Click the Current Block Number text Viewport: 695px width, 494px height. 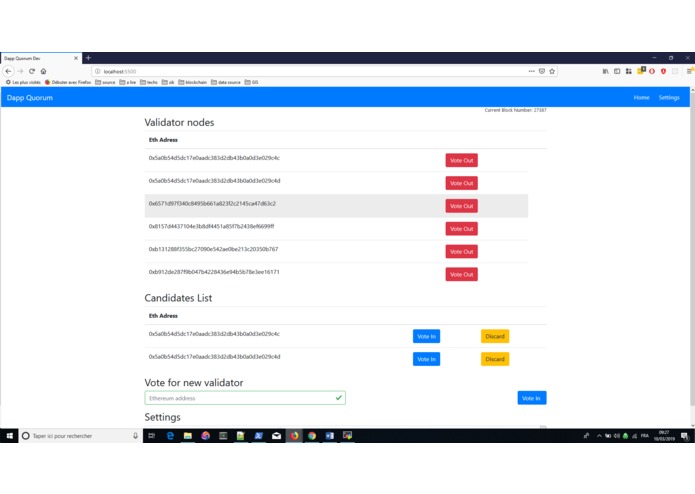pos(515,110)
